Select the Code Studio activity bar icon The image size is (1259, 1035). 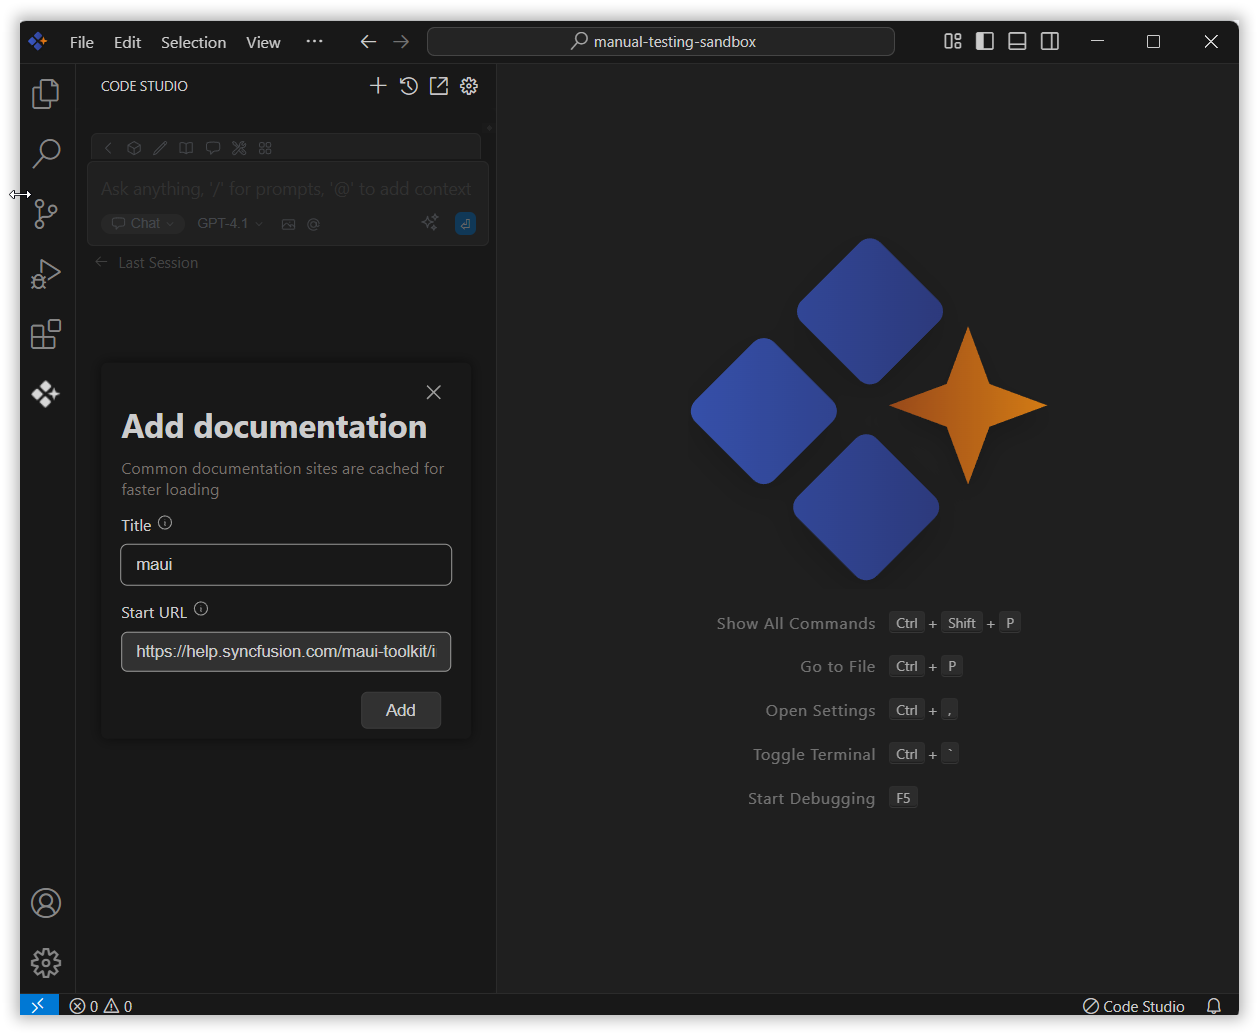[46, 394]
